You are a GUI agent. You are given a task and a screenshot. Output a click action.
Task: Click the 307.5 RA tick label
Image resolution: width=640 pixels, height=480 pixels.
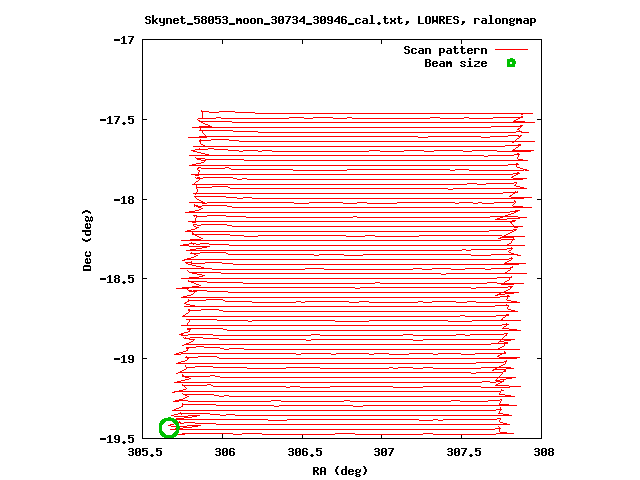pyautogui.click(x=464, y=452)
